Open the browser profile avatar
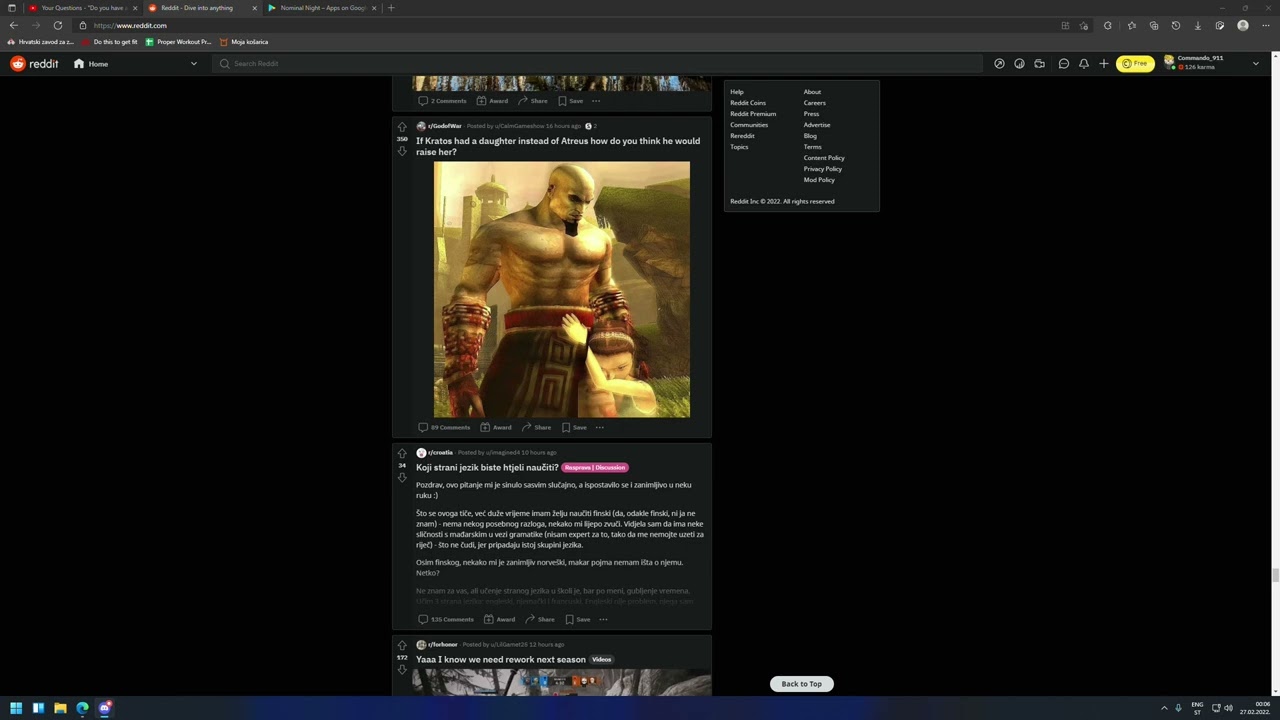1280x720 pixels. pyautogui.click(x=1243, y=25)
